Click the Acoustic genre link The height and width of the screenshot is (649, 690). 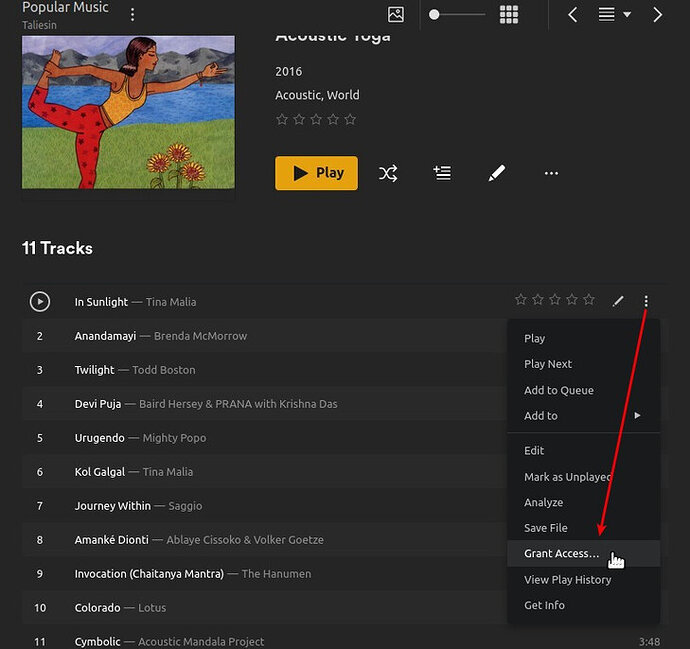pos(298,95)
